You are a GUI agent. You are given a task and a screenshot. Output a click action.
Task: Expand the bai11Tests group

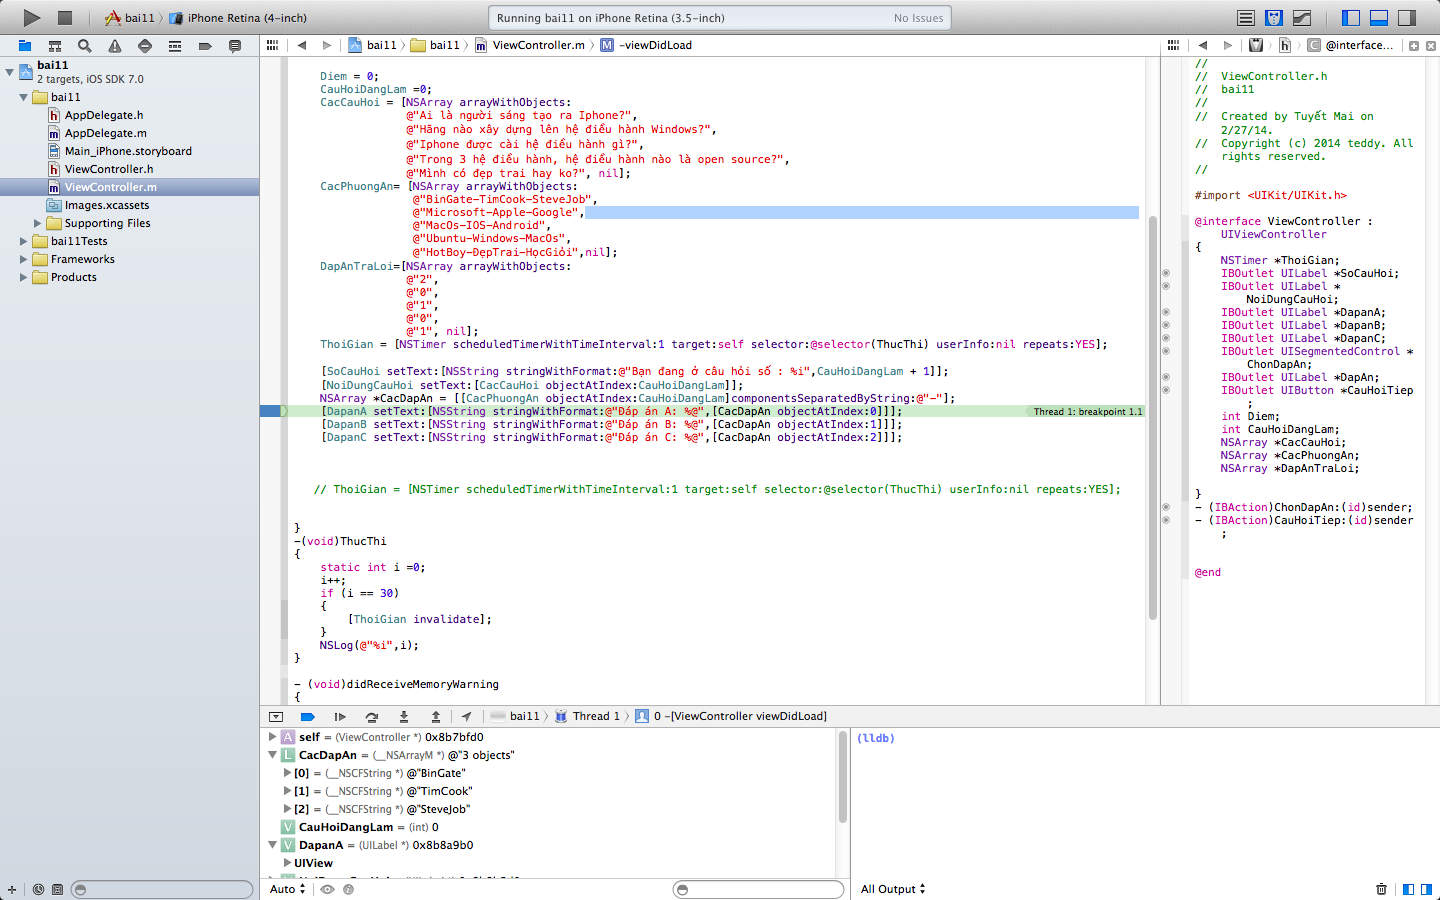24,241
